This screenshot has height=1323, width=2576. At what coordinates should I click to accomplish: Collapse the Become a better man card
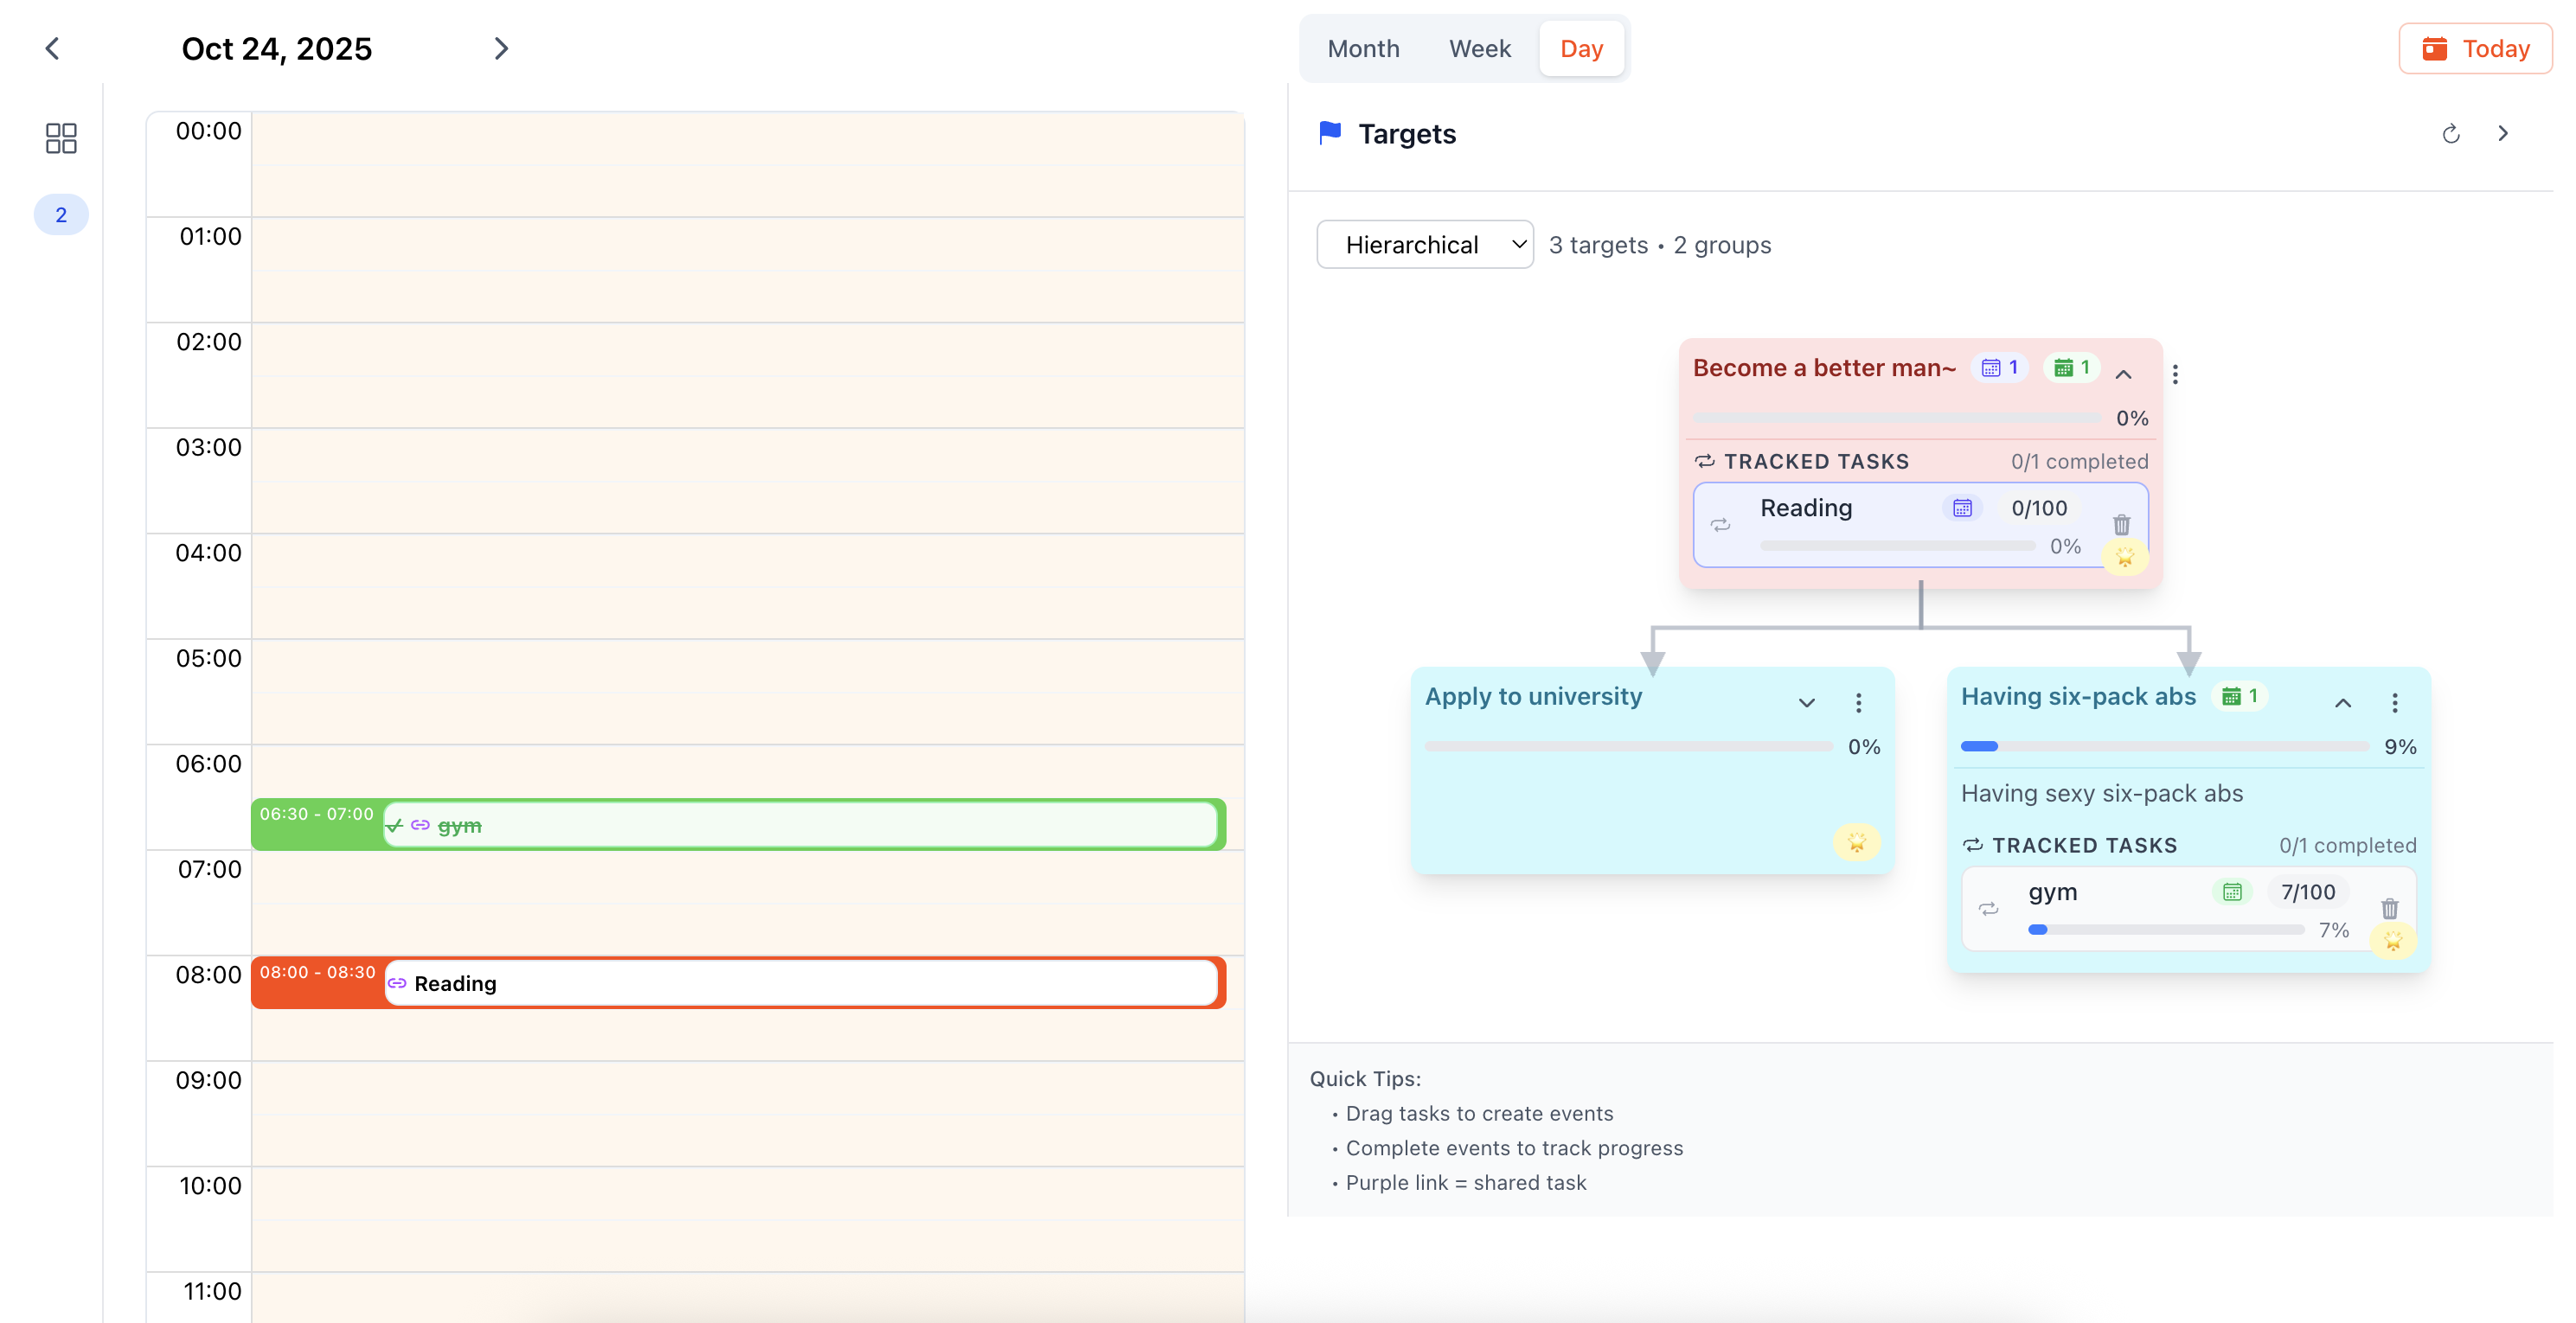(2123, 374)
